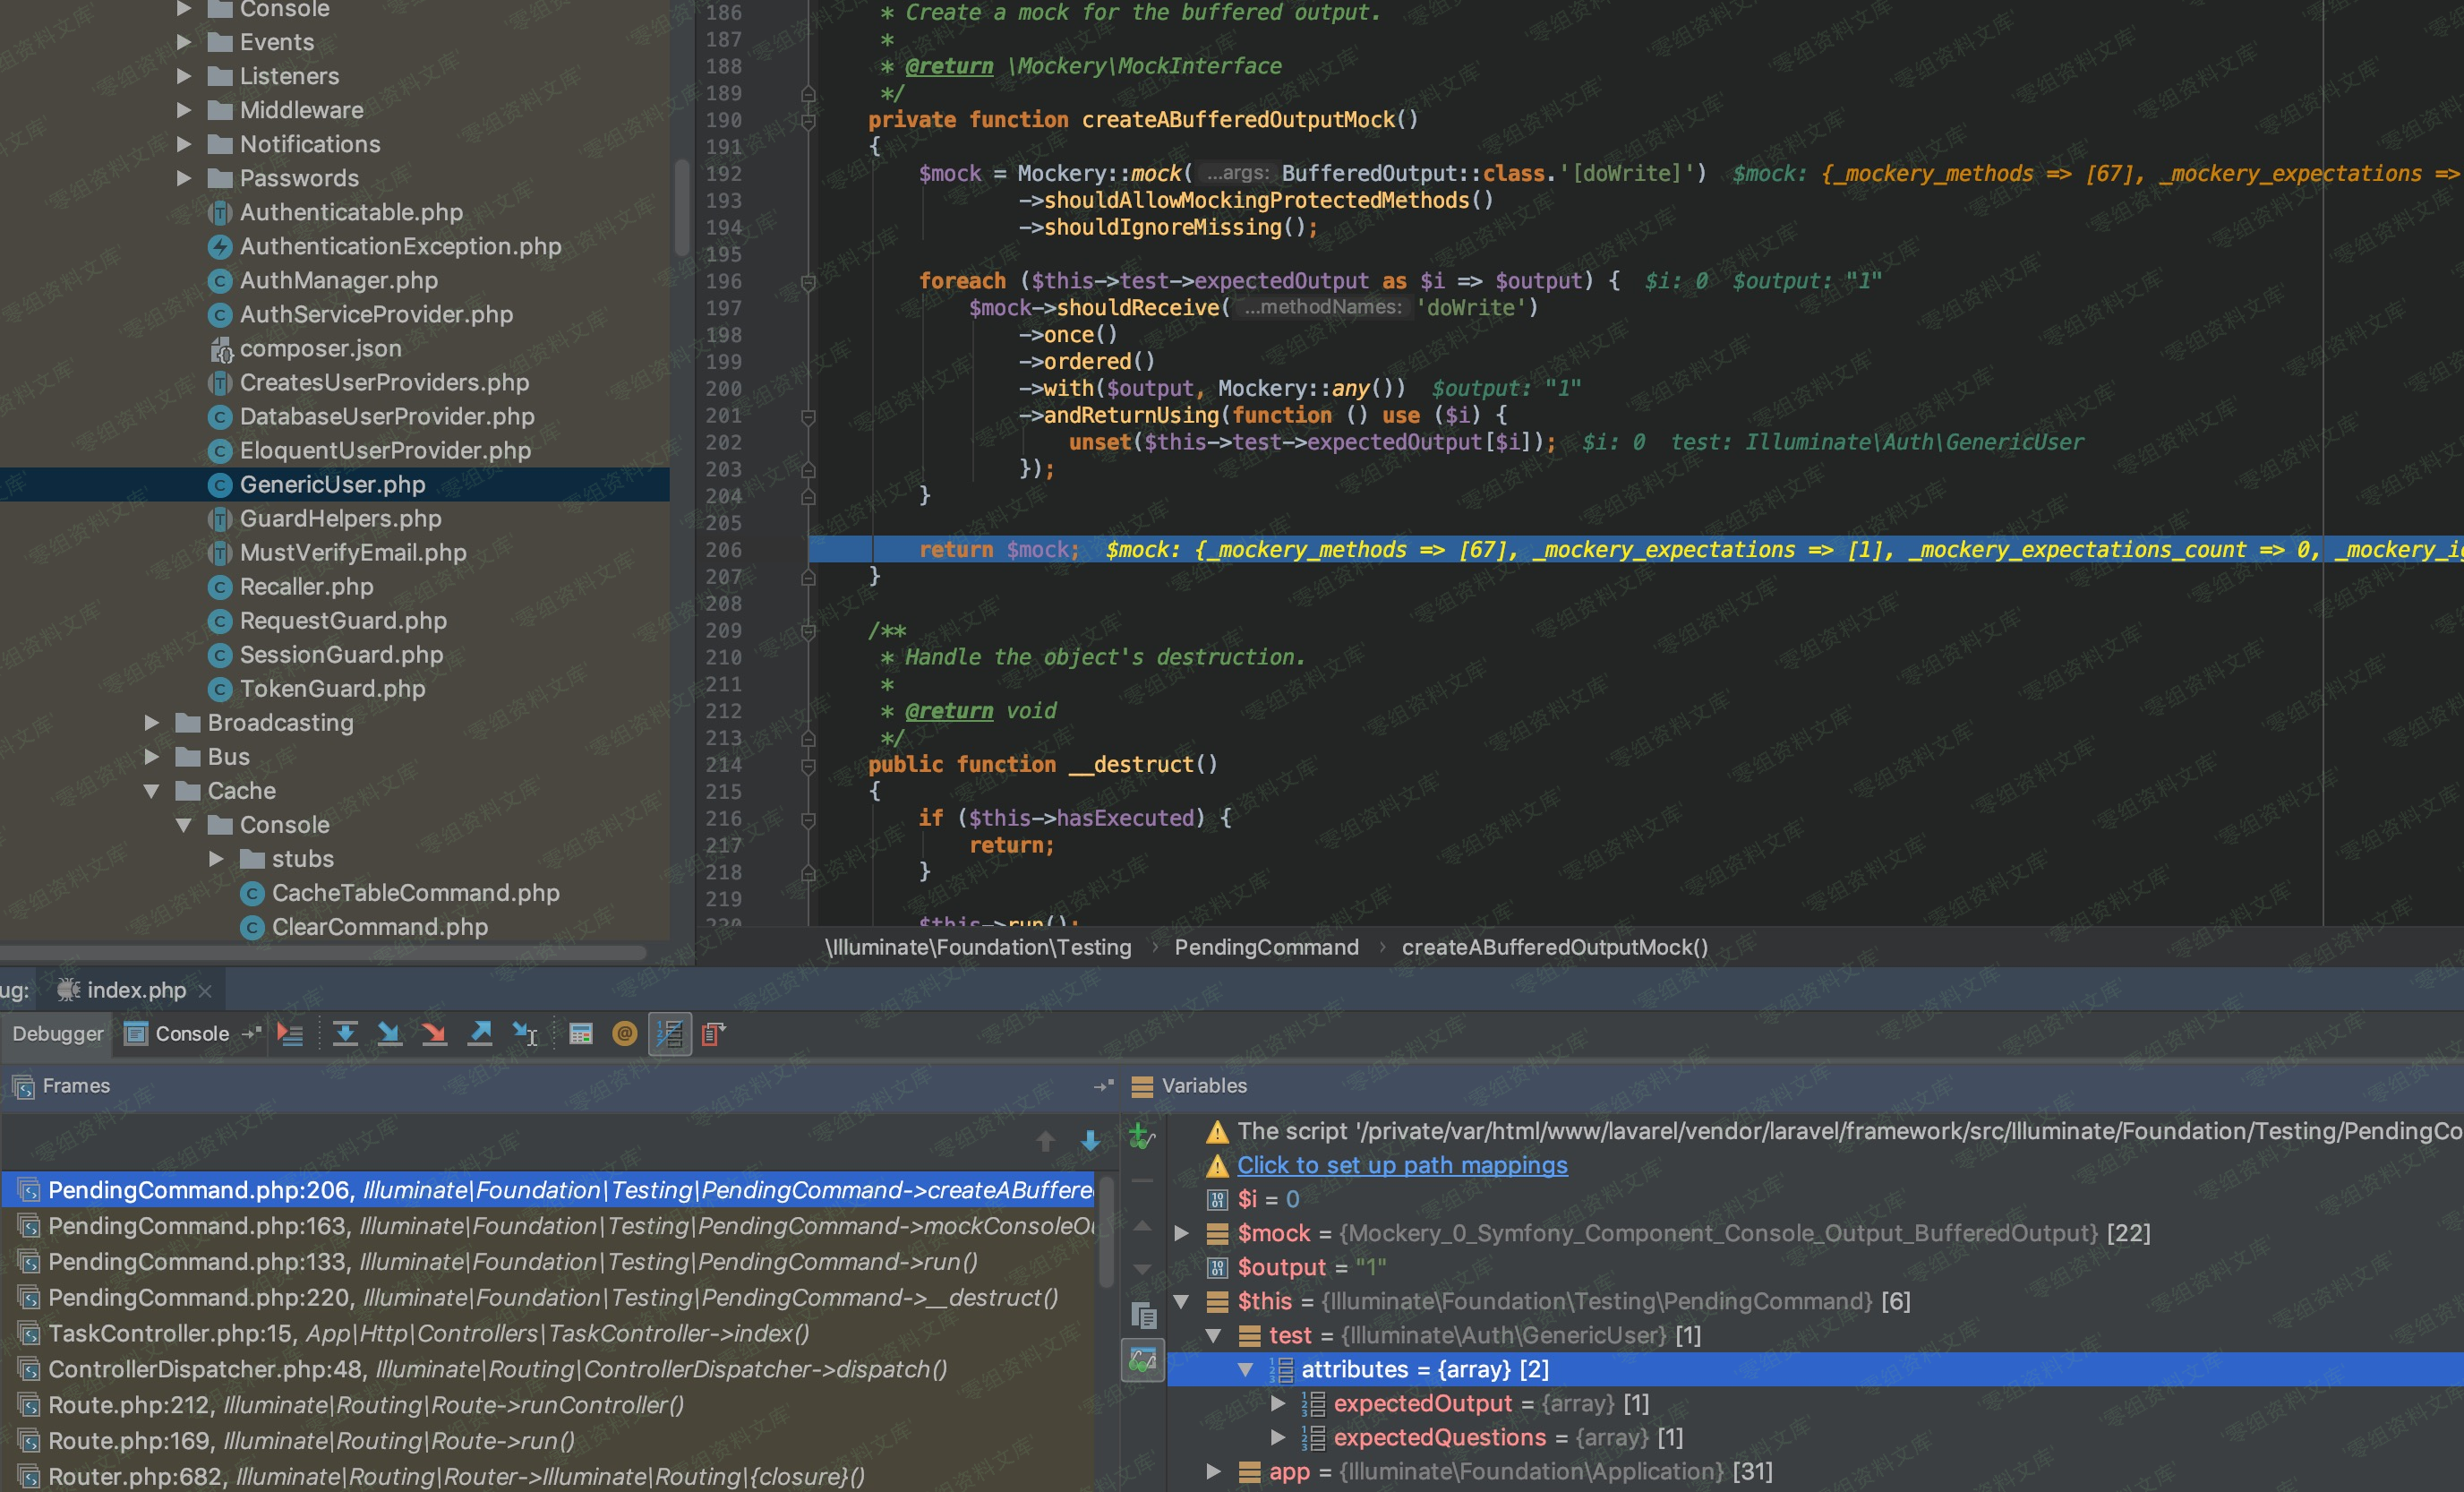Image resolution: width=2464 pixels, height=1492 pixels.
Task: Click the New Watch glasses icon
Action: click(x=1142, y=1137)
